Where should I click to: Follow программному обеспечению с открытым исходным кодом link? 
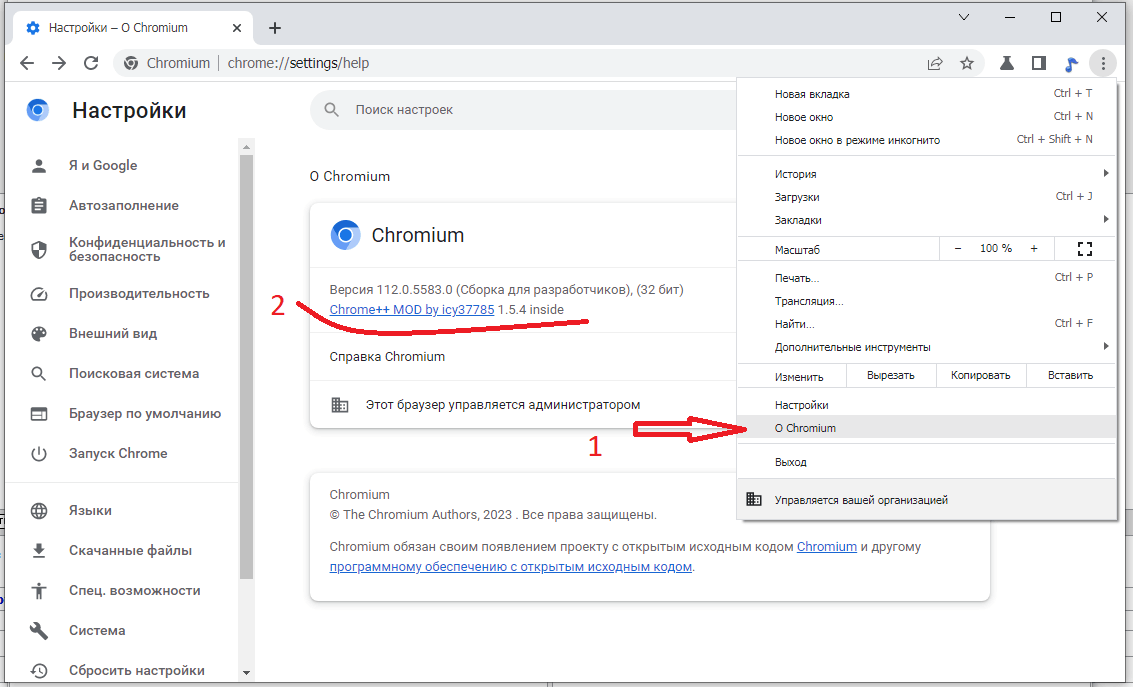coord(511,567)
